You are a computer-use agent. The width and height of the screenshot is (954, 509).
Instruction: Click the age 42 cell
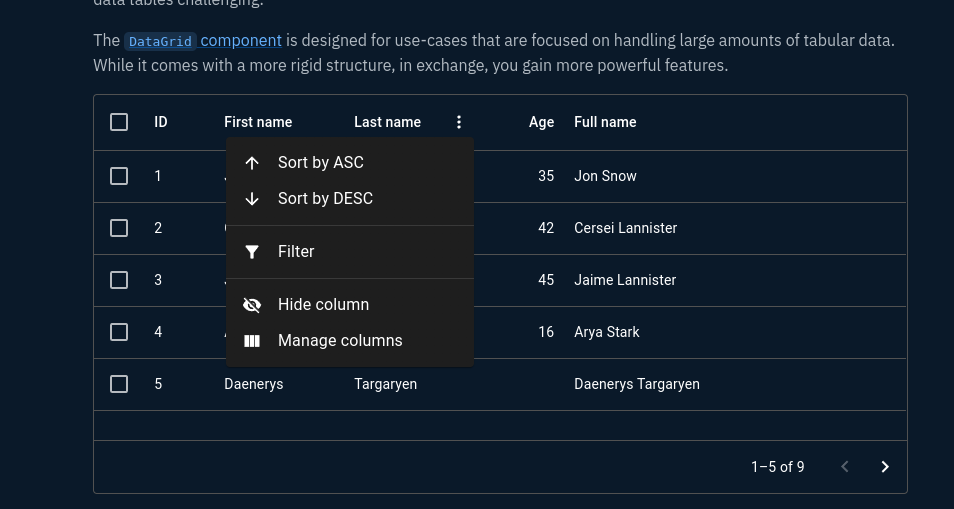(546, 228)
